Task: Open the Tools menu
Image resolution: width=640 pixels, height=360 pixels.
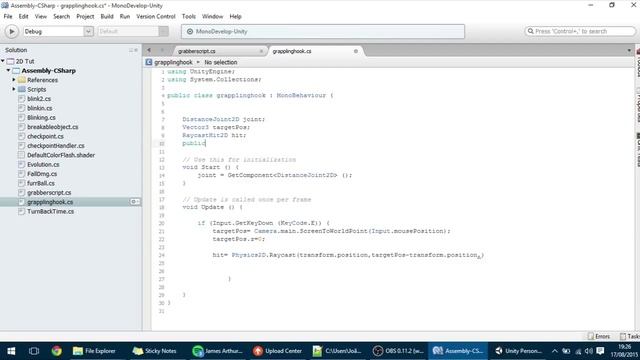Action: [189, 16]
